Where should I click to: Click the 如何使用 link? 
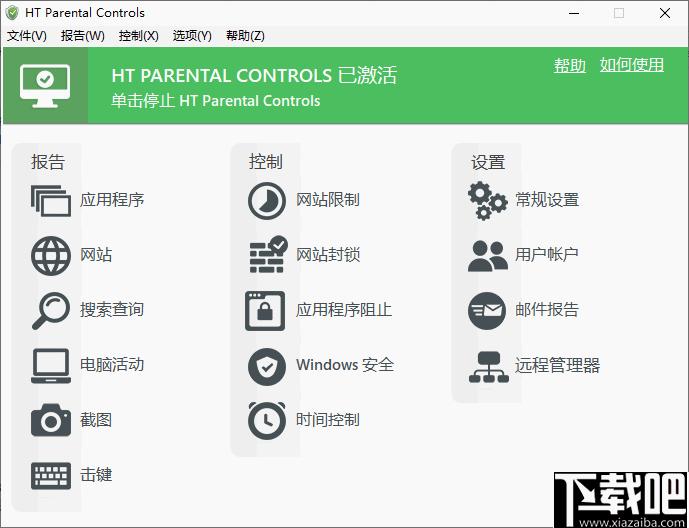coord(632,65)
